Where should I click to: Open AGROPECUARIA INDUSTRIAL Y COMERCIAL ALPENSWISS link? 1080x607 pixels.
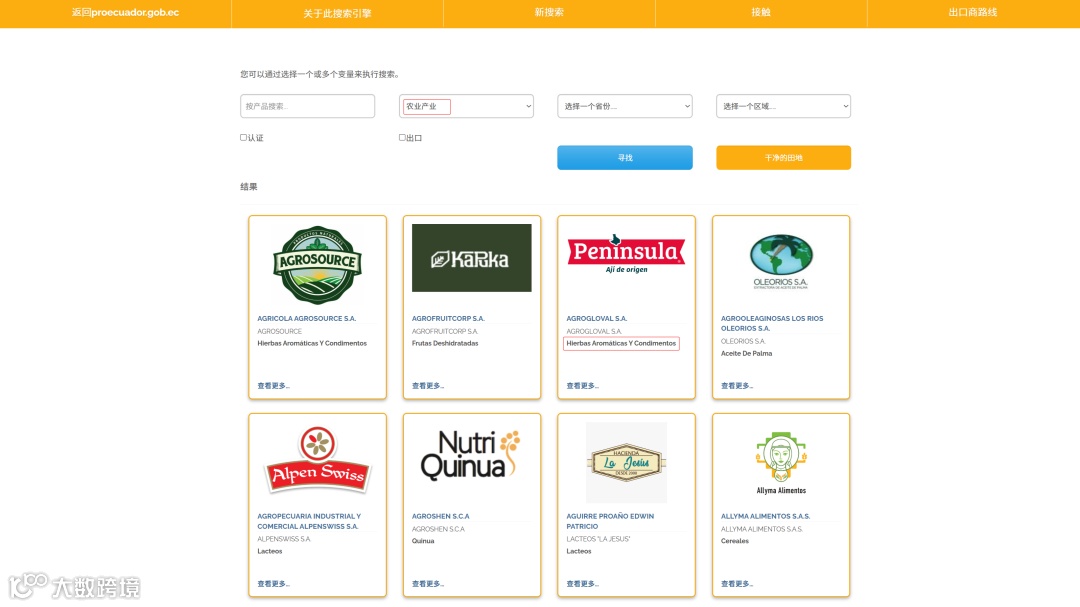click(309, 521)
